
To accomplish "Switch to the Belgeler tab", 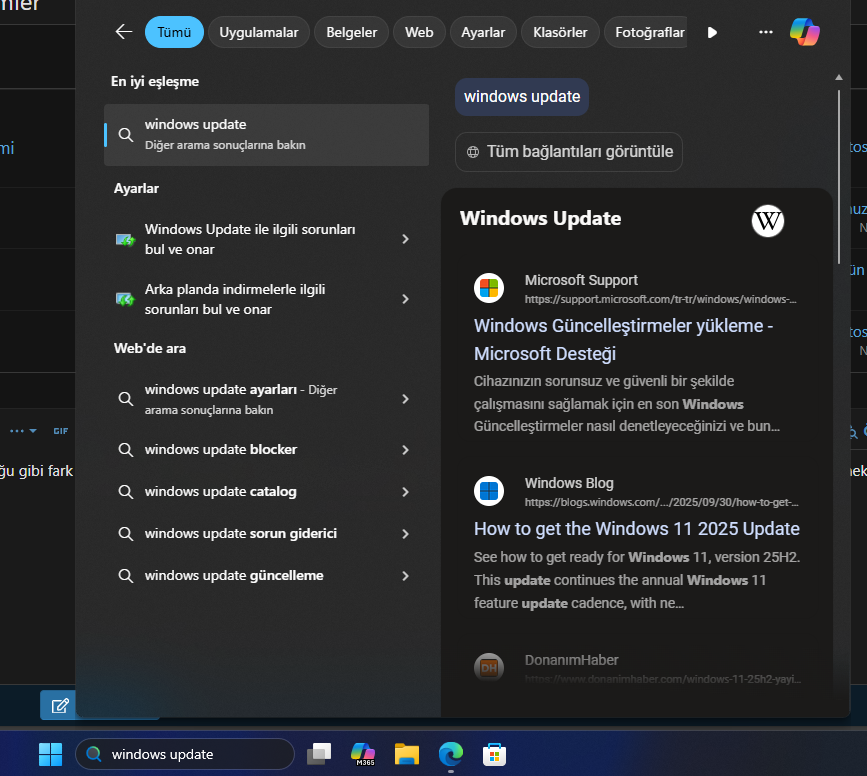I will tap(351, 32).
